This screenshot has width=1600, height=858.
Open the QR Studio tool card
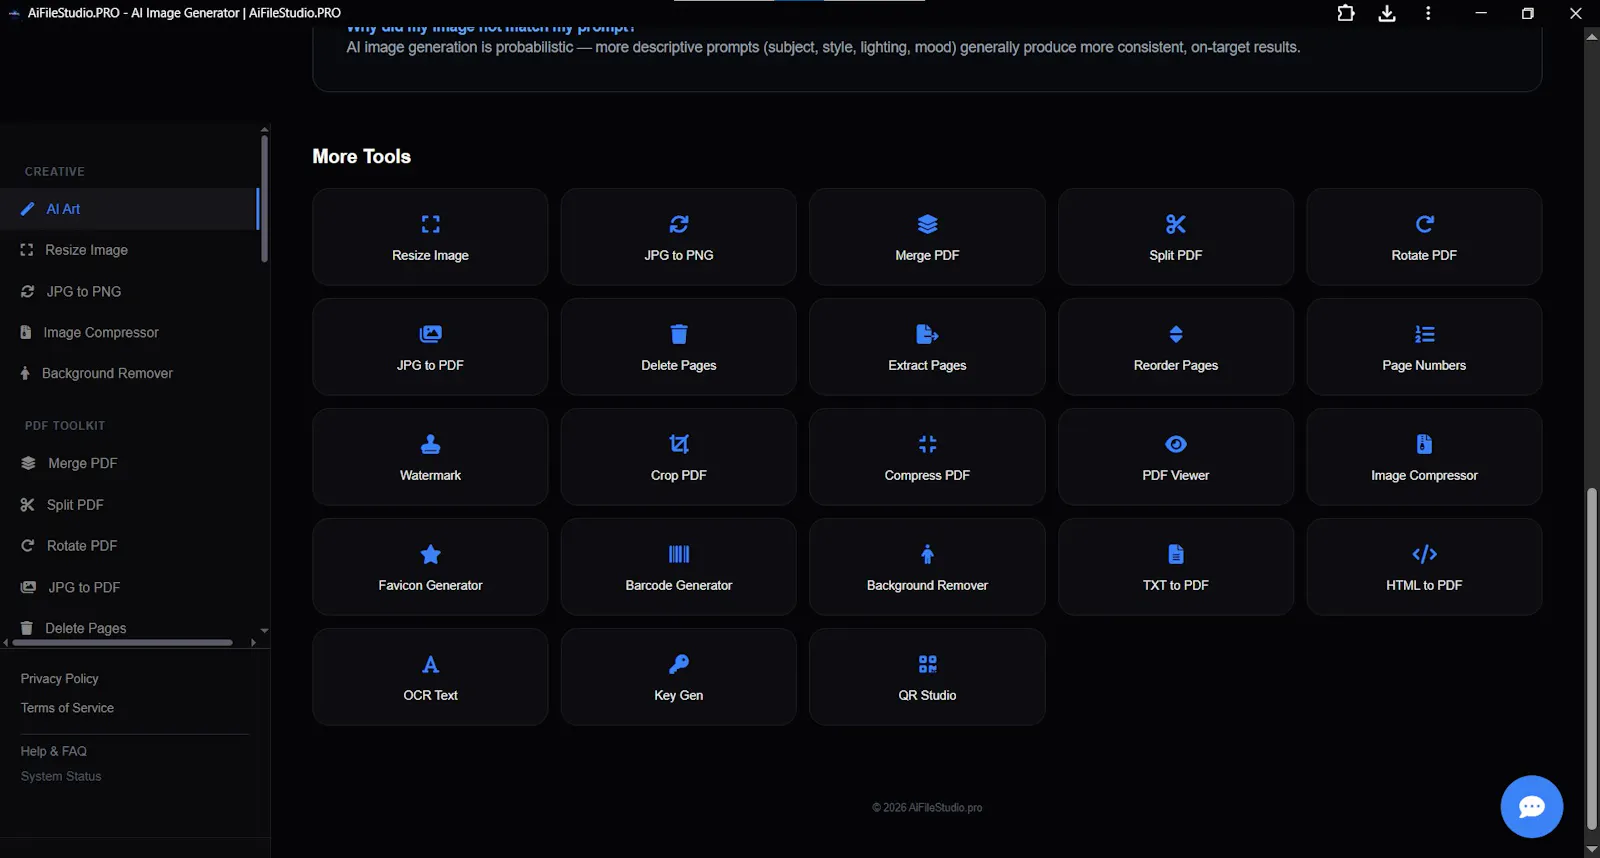tap(927, 677)
